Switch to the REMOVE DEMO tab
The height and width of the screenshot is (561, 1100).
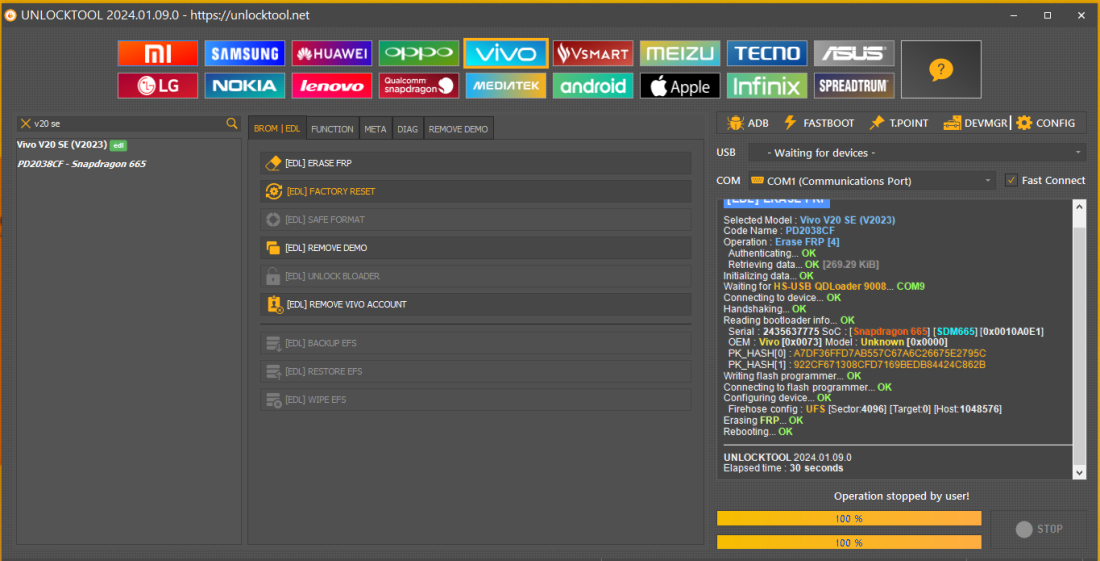458,129
